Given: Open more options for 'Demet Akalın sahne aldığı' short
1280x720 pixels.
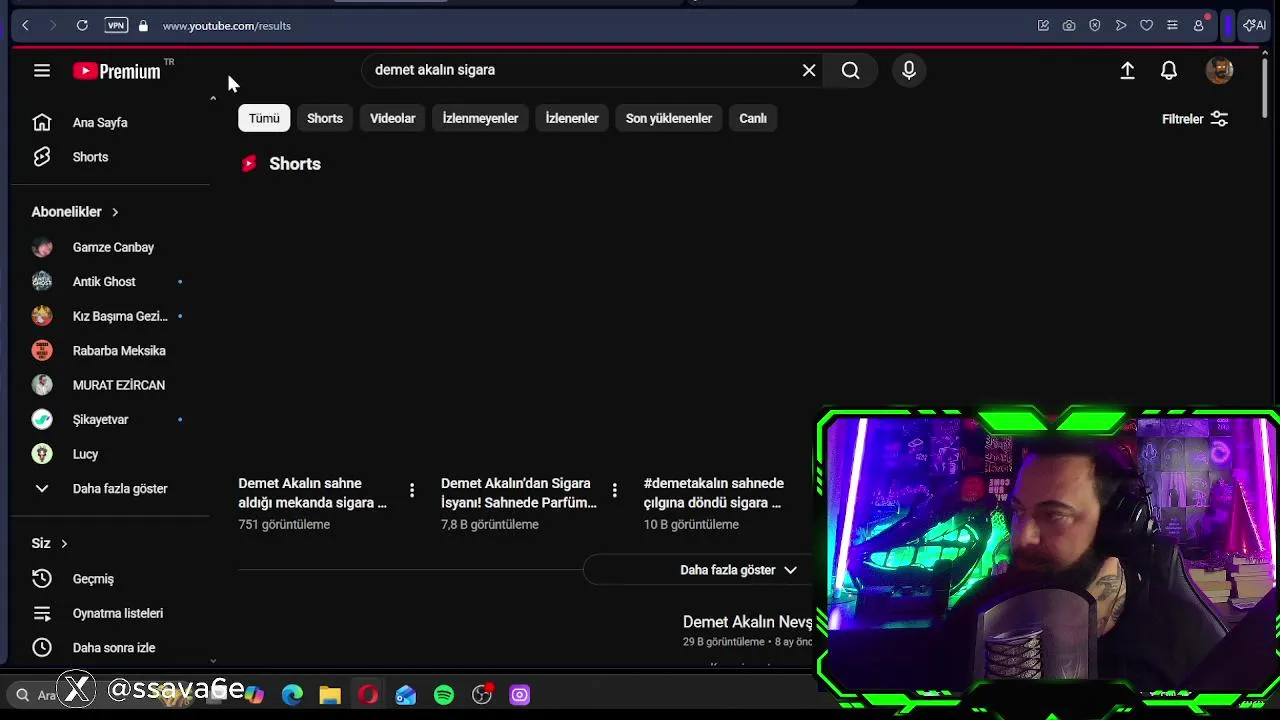Looking at the screenshot, I should click(x=412, y=490).
